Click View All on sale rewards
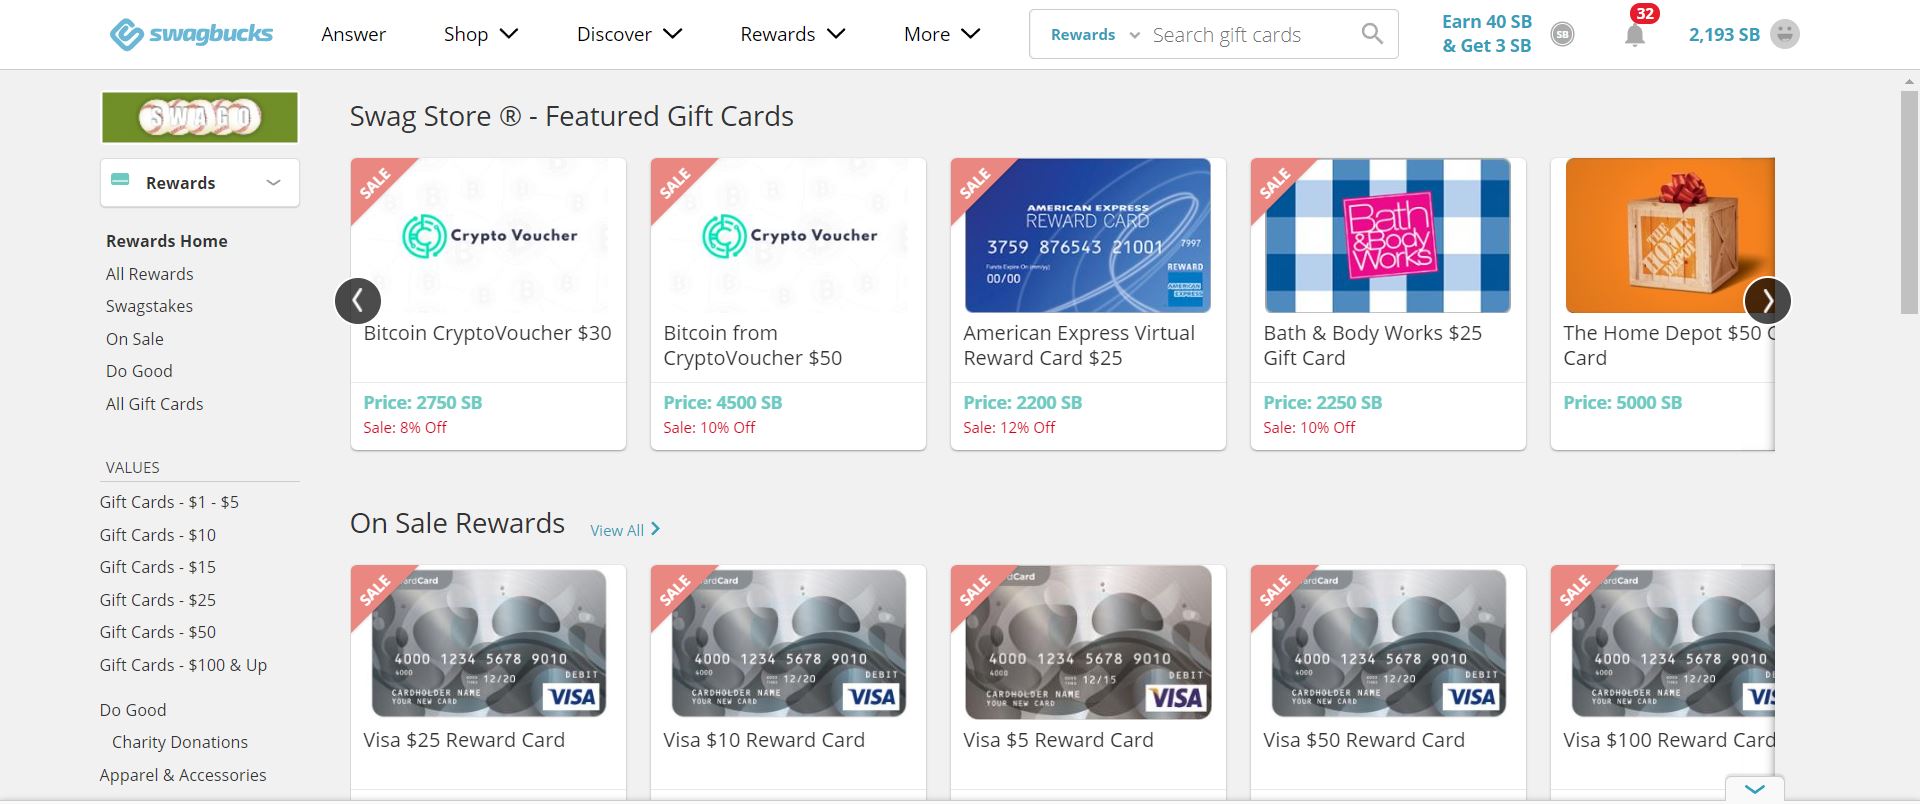Image resolution: width=1920 pixels, height=804 pixels. [x=625, y=530]
